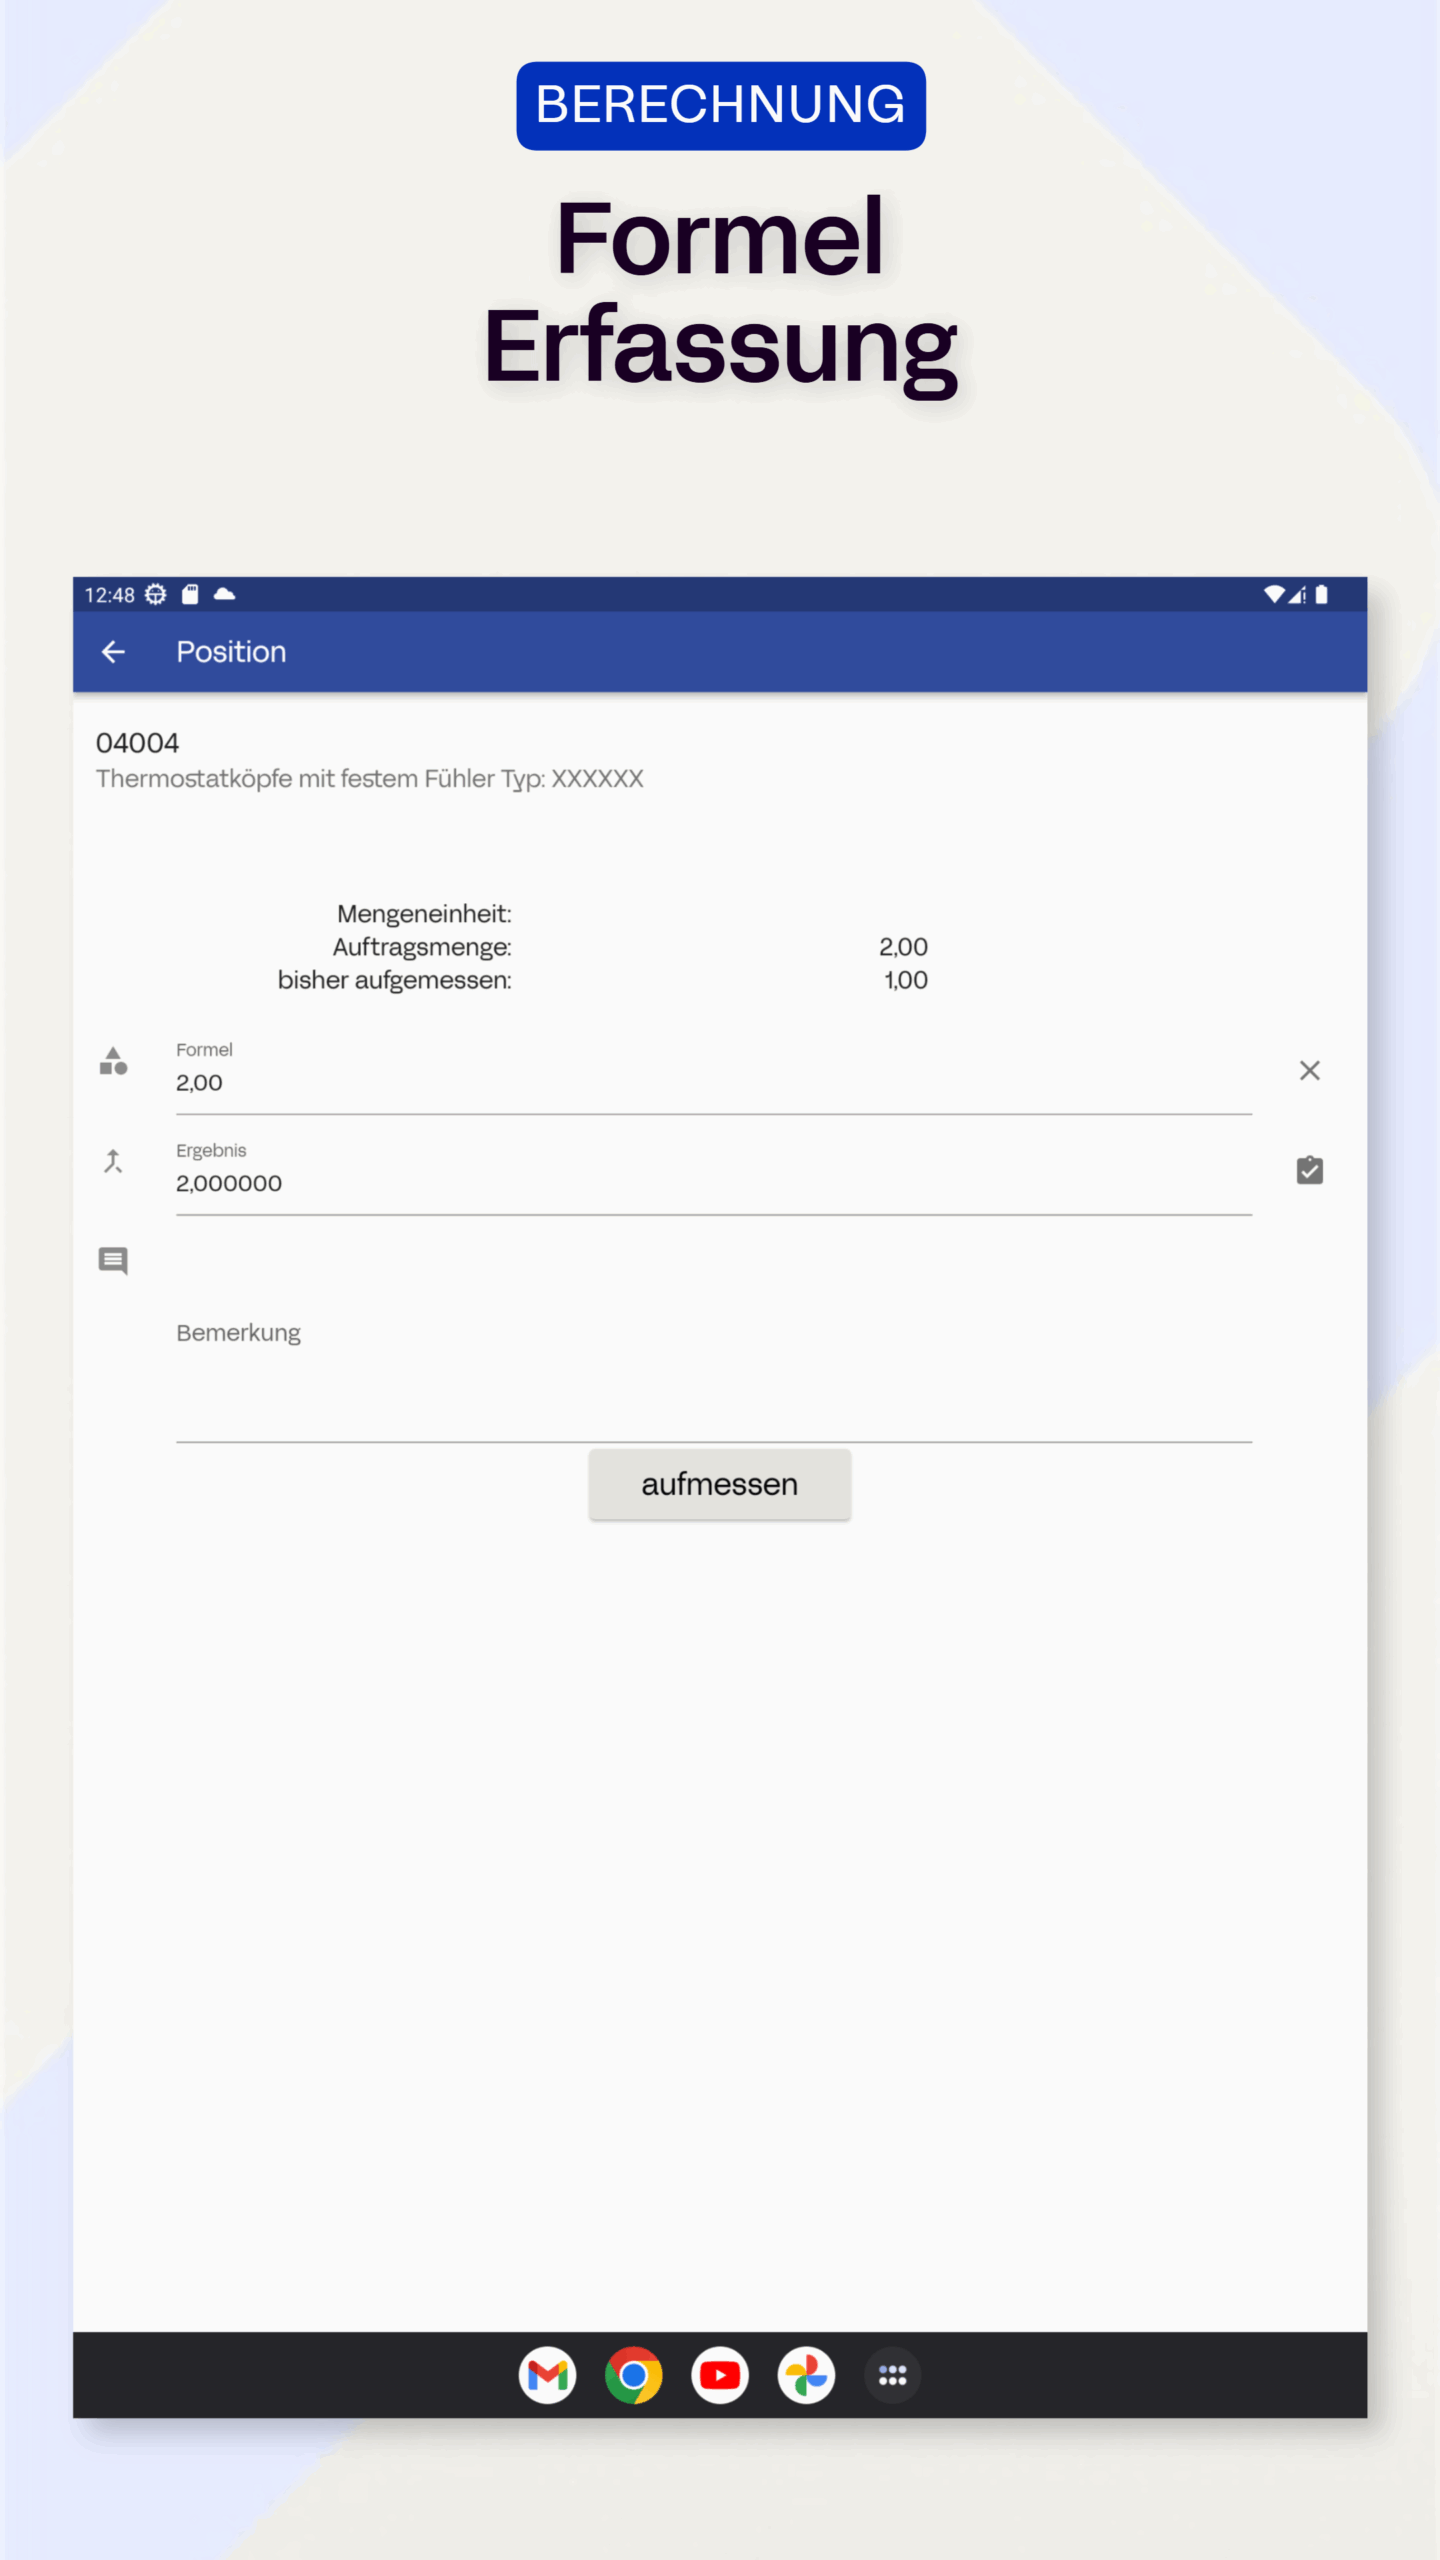Screen dimensions: 1440x2560
Task: Tap the SD card status icon
Action: (x=190, y=594)
